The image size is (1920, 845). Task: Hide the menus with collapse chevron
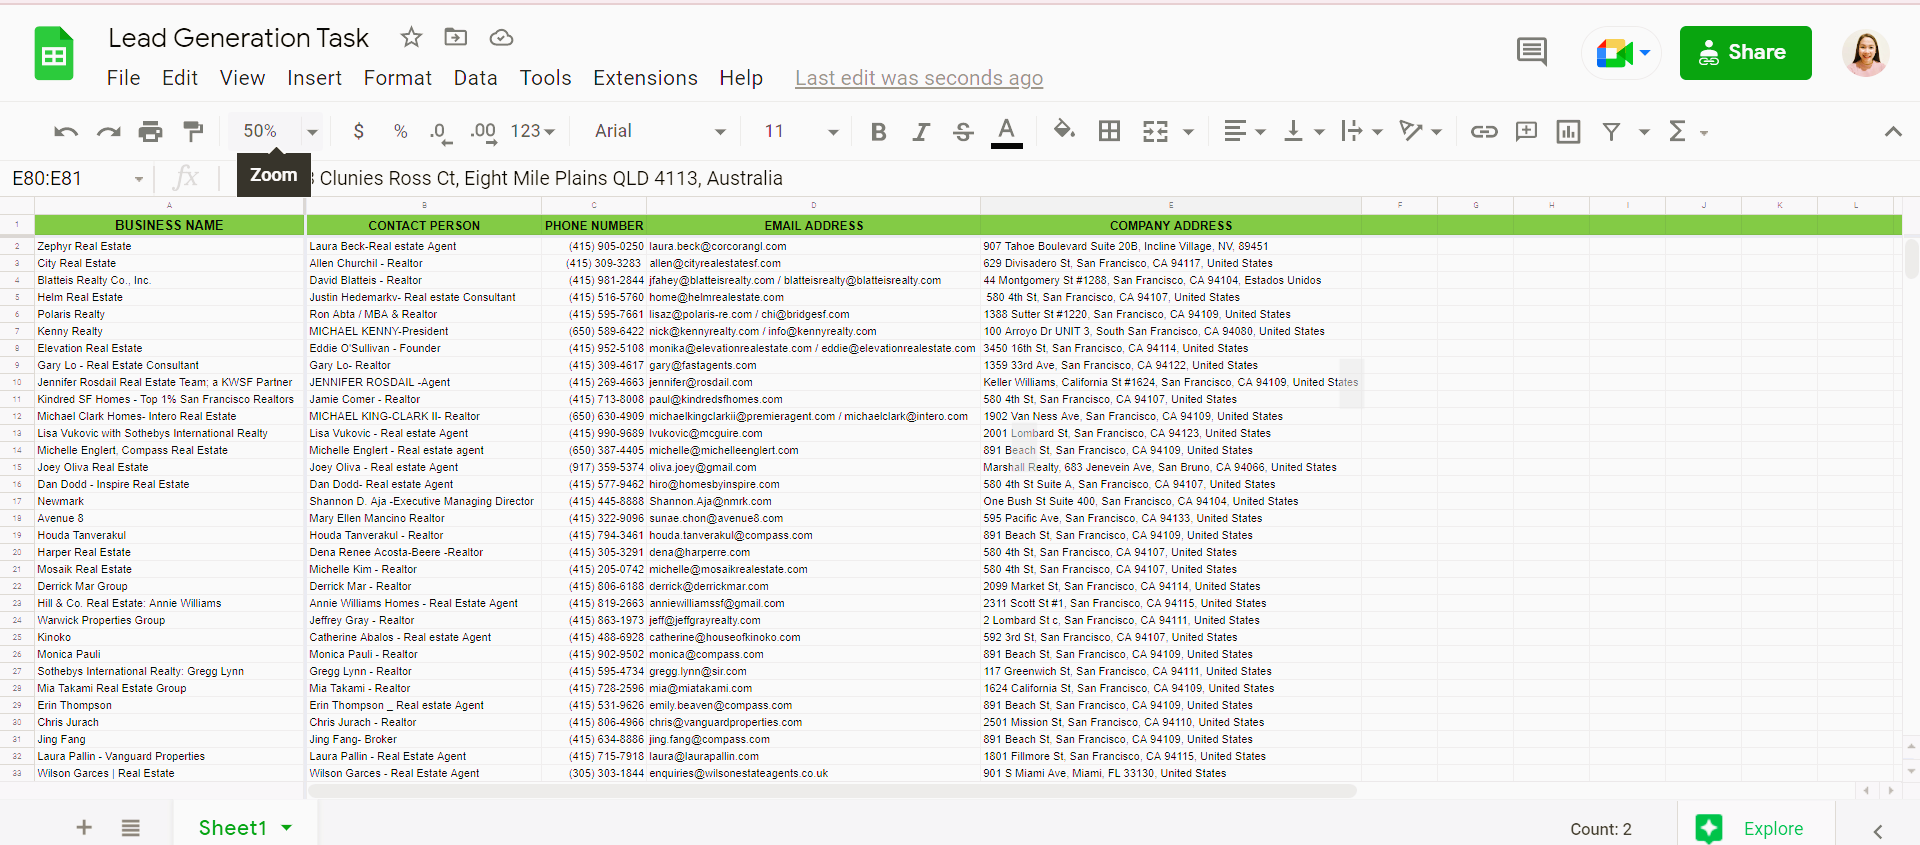(1893, 131)
